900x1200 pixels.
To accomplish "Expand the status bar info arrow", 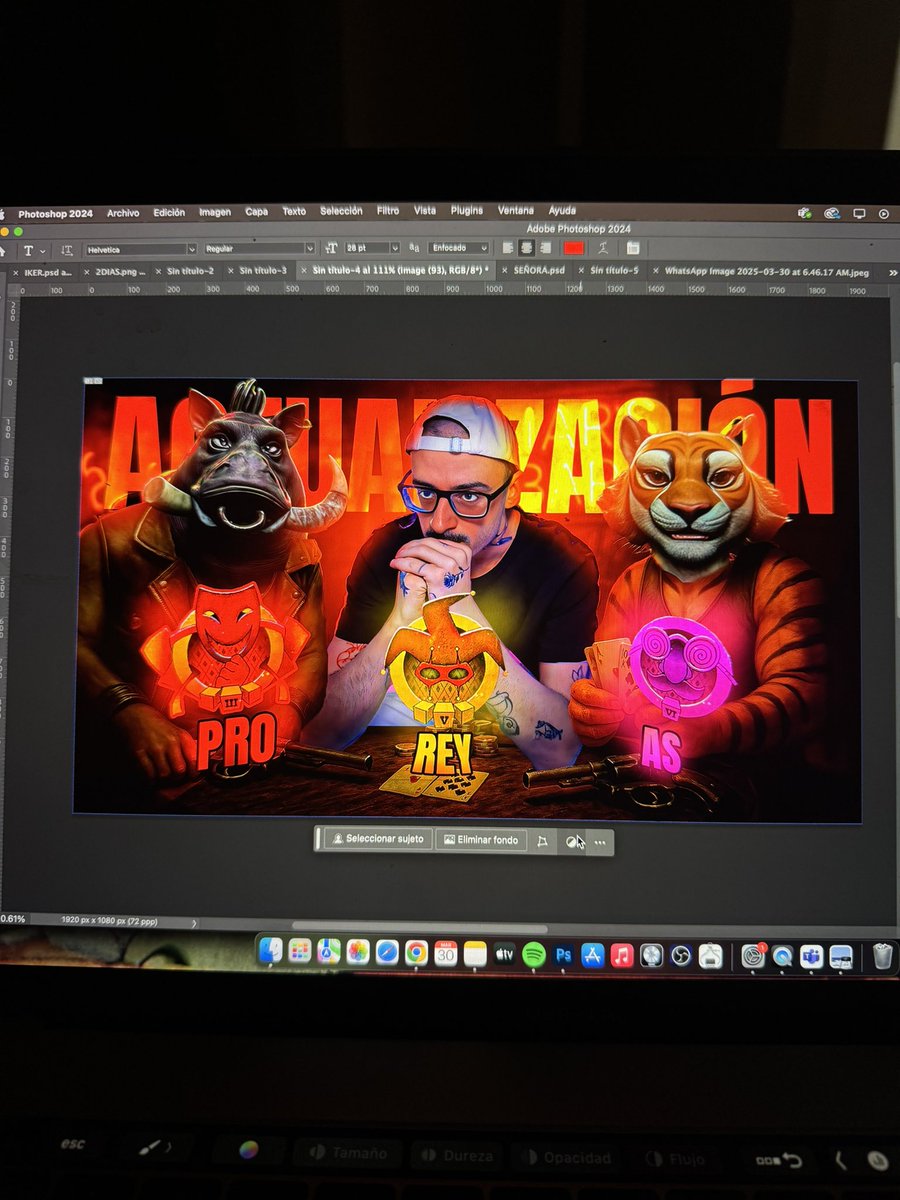I will pyautogui.click(x=194, y=922).
